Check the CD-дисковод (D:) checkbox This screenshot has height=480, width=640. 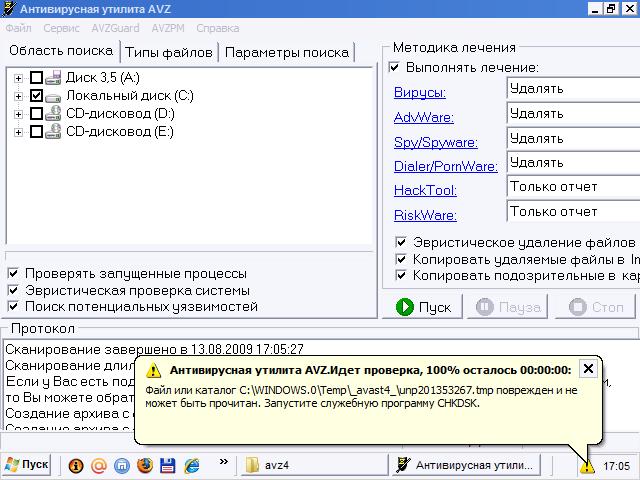[x=36, y=113]
